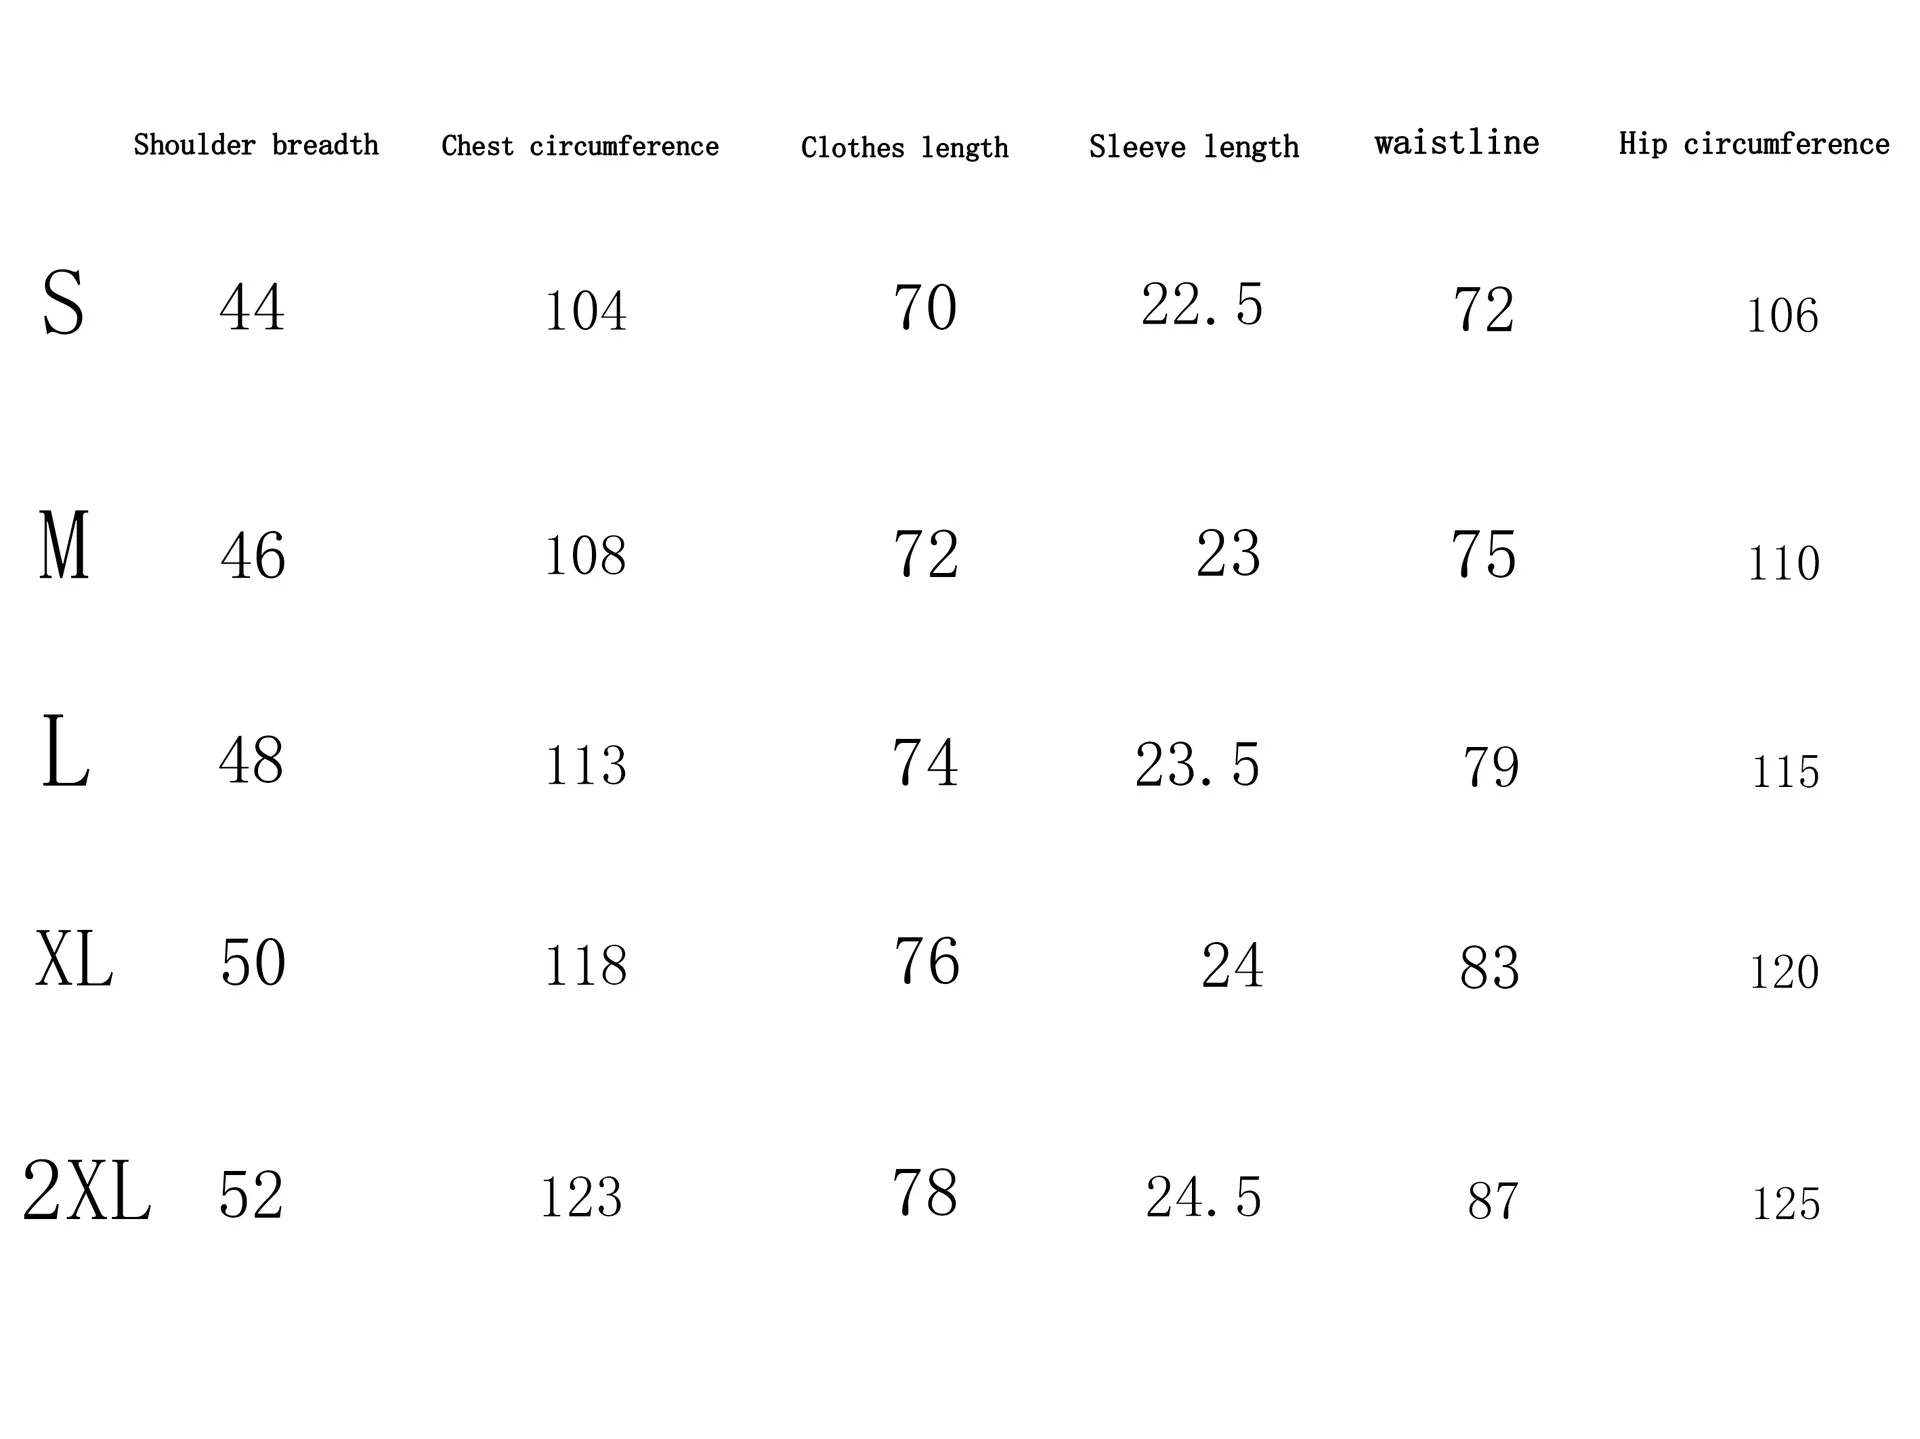Click the waistline value 83
This screenshot has height=1439, width=1920.
1489,968
